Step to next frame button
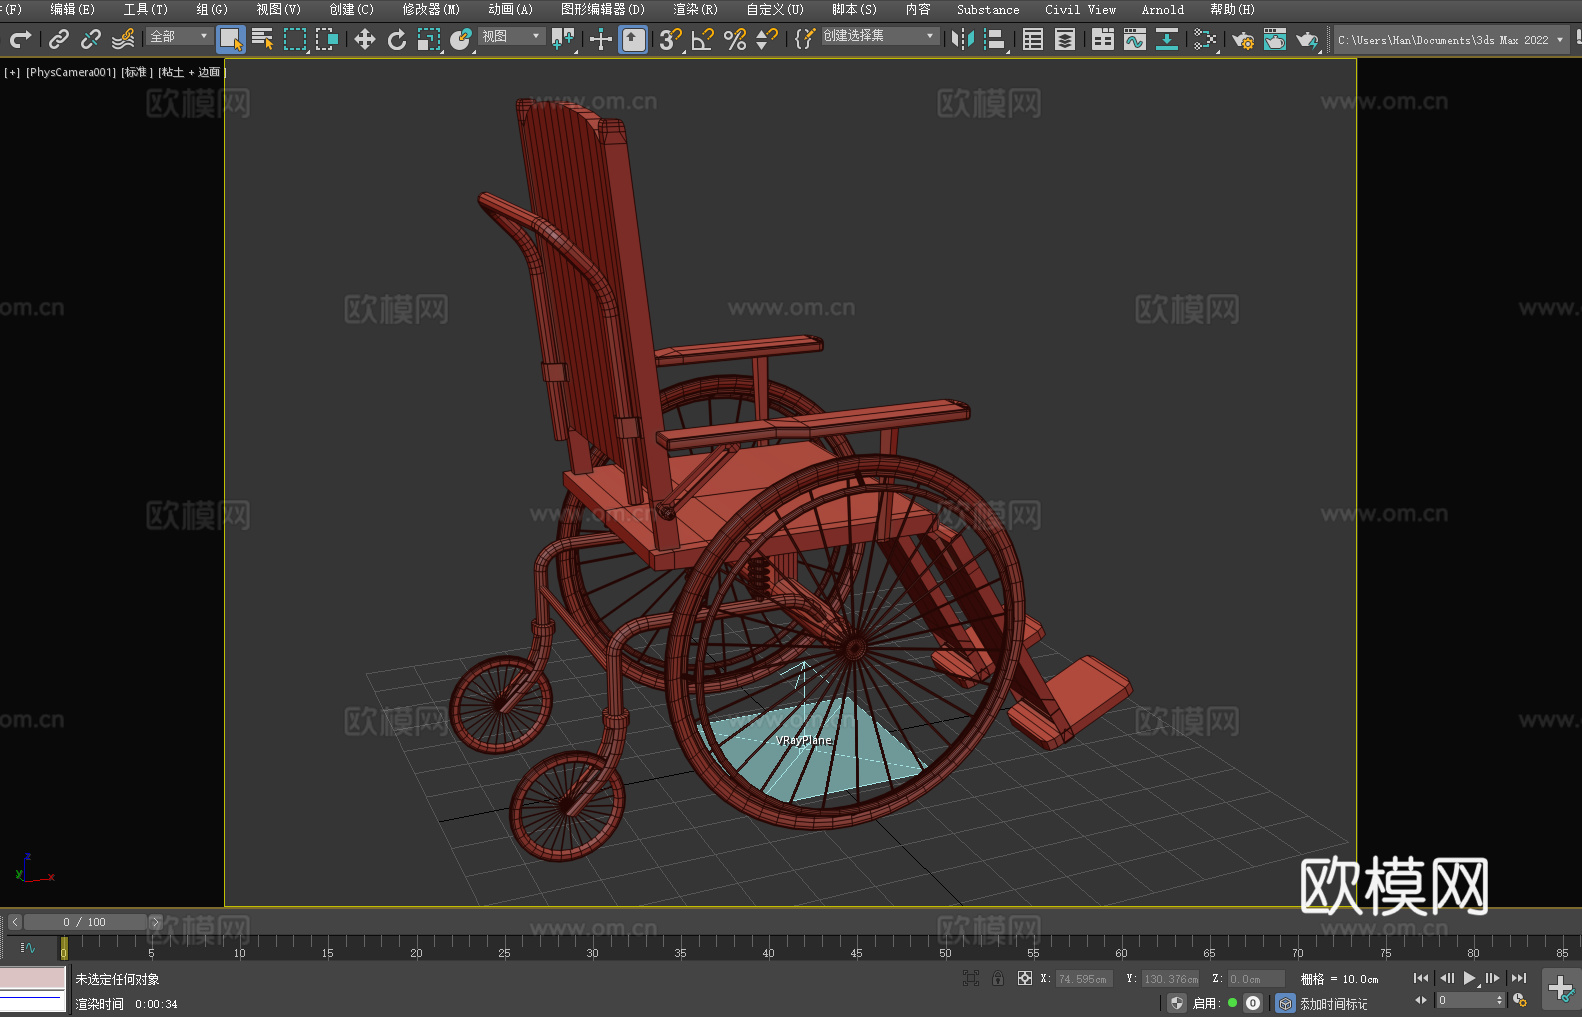This screenshot has width=1582, height=1017. click(1493, 978)
